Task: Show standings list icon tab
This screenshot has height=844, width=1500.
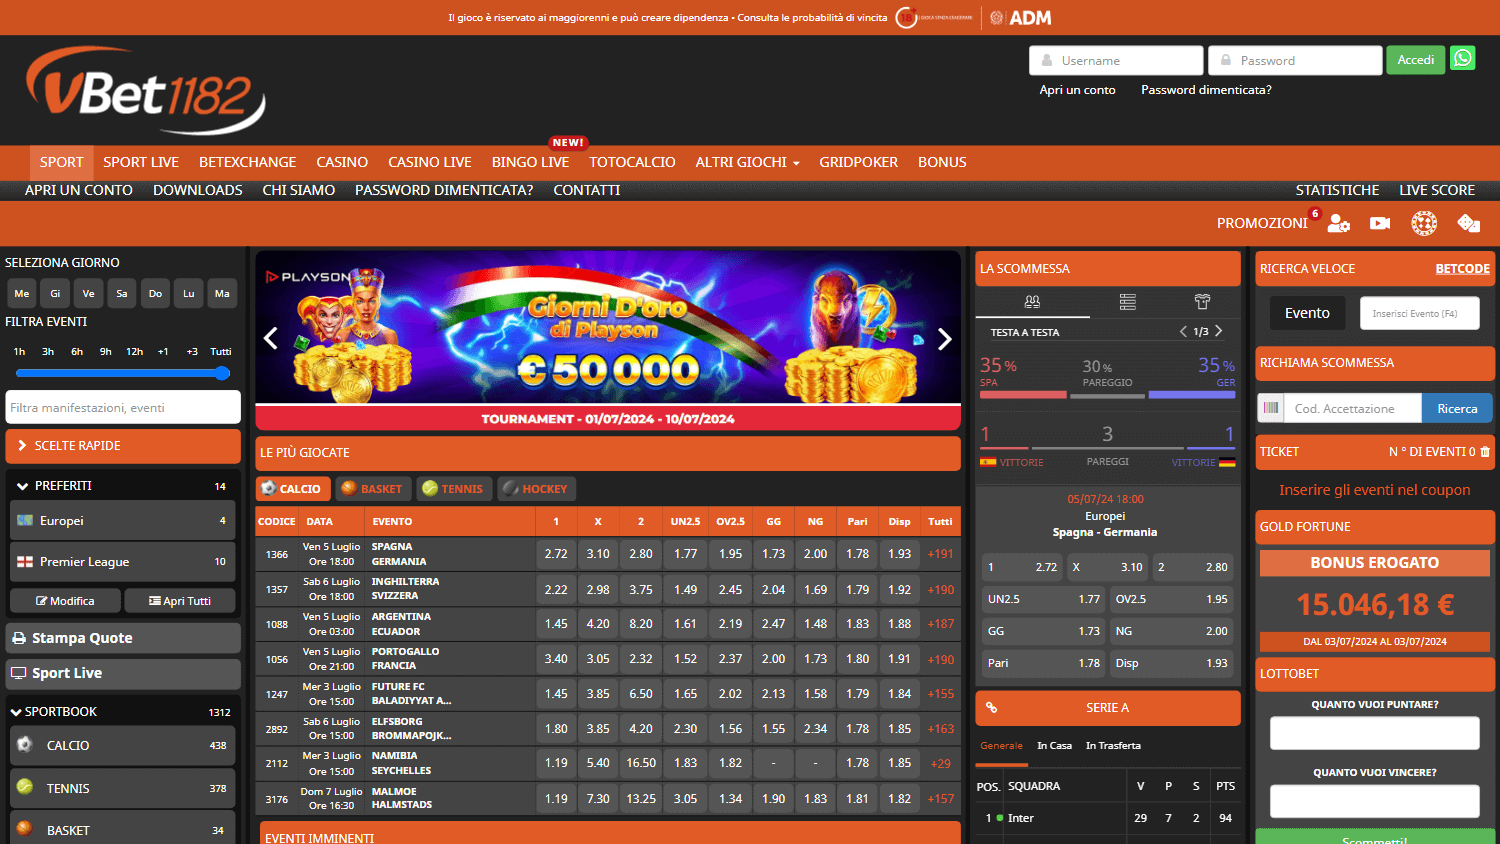Action: point(1127,301)
